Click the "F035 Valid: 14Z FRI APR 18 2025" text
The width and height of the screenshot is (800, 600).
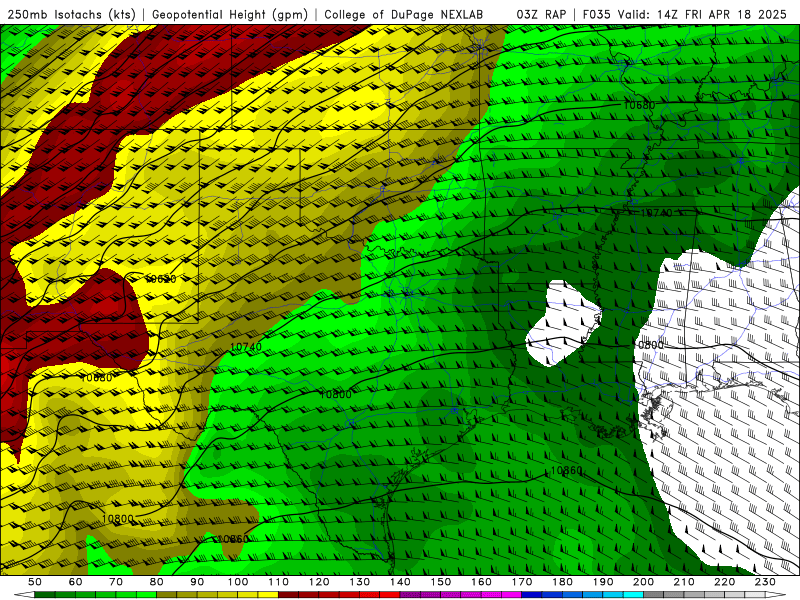coord(685,15)
